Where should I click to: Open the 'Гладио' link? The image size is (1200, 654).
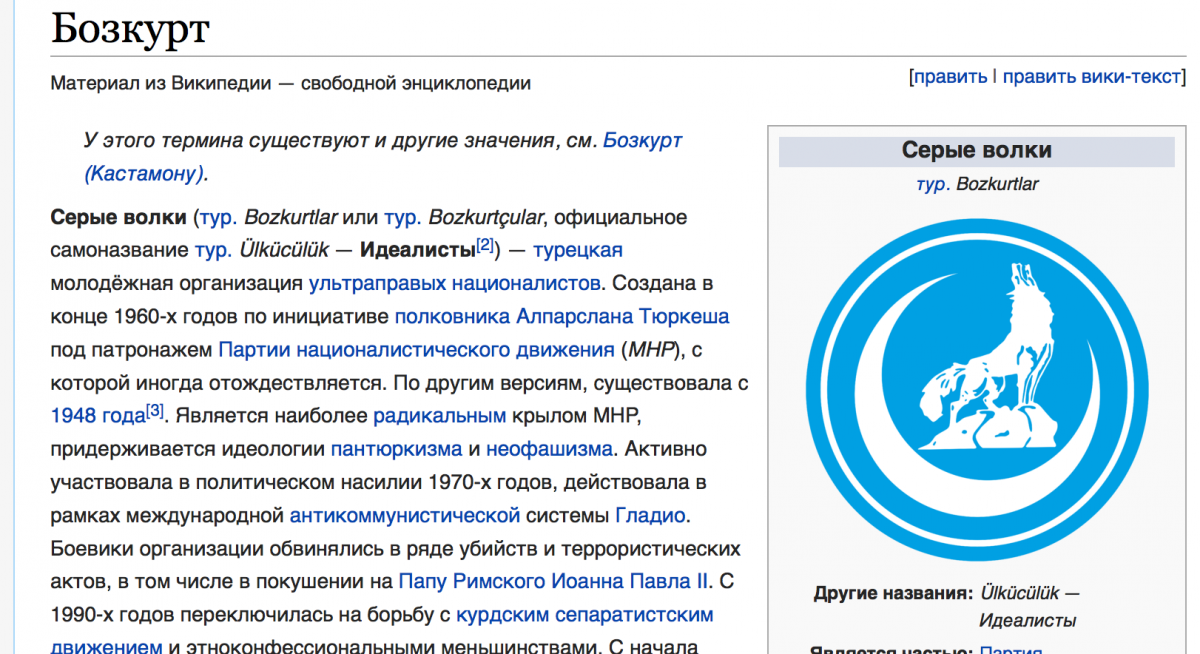pos(650,516)
